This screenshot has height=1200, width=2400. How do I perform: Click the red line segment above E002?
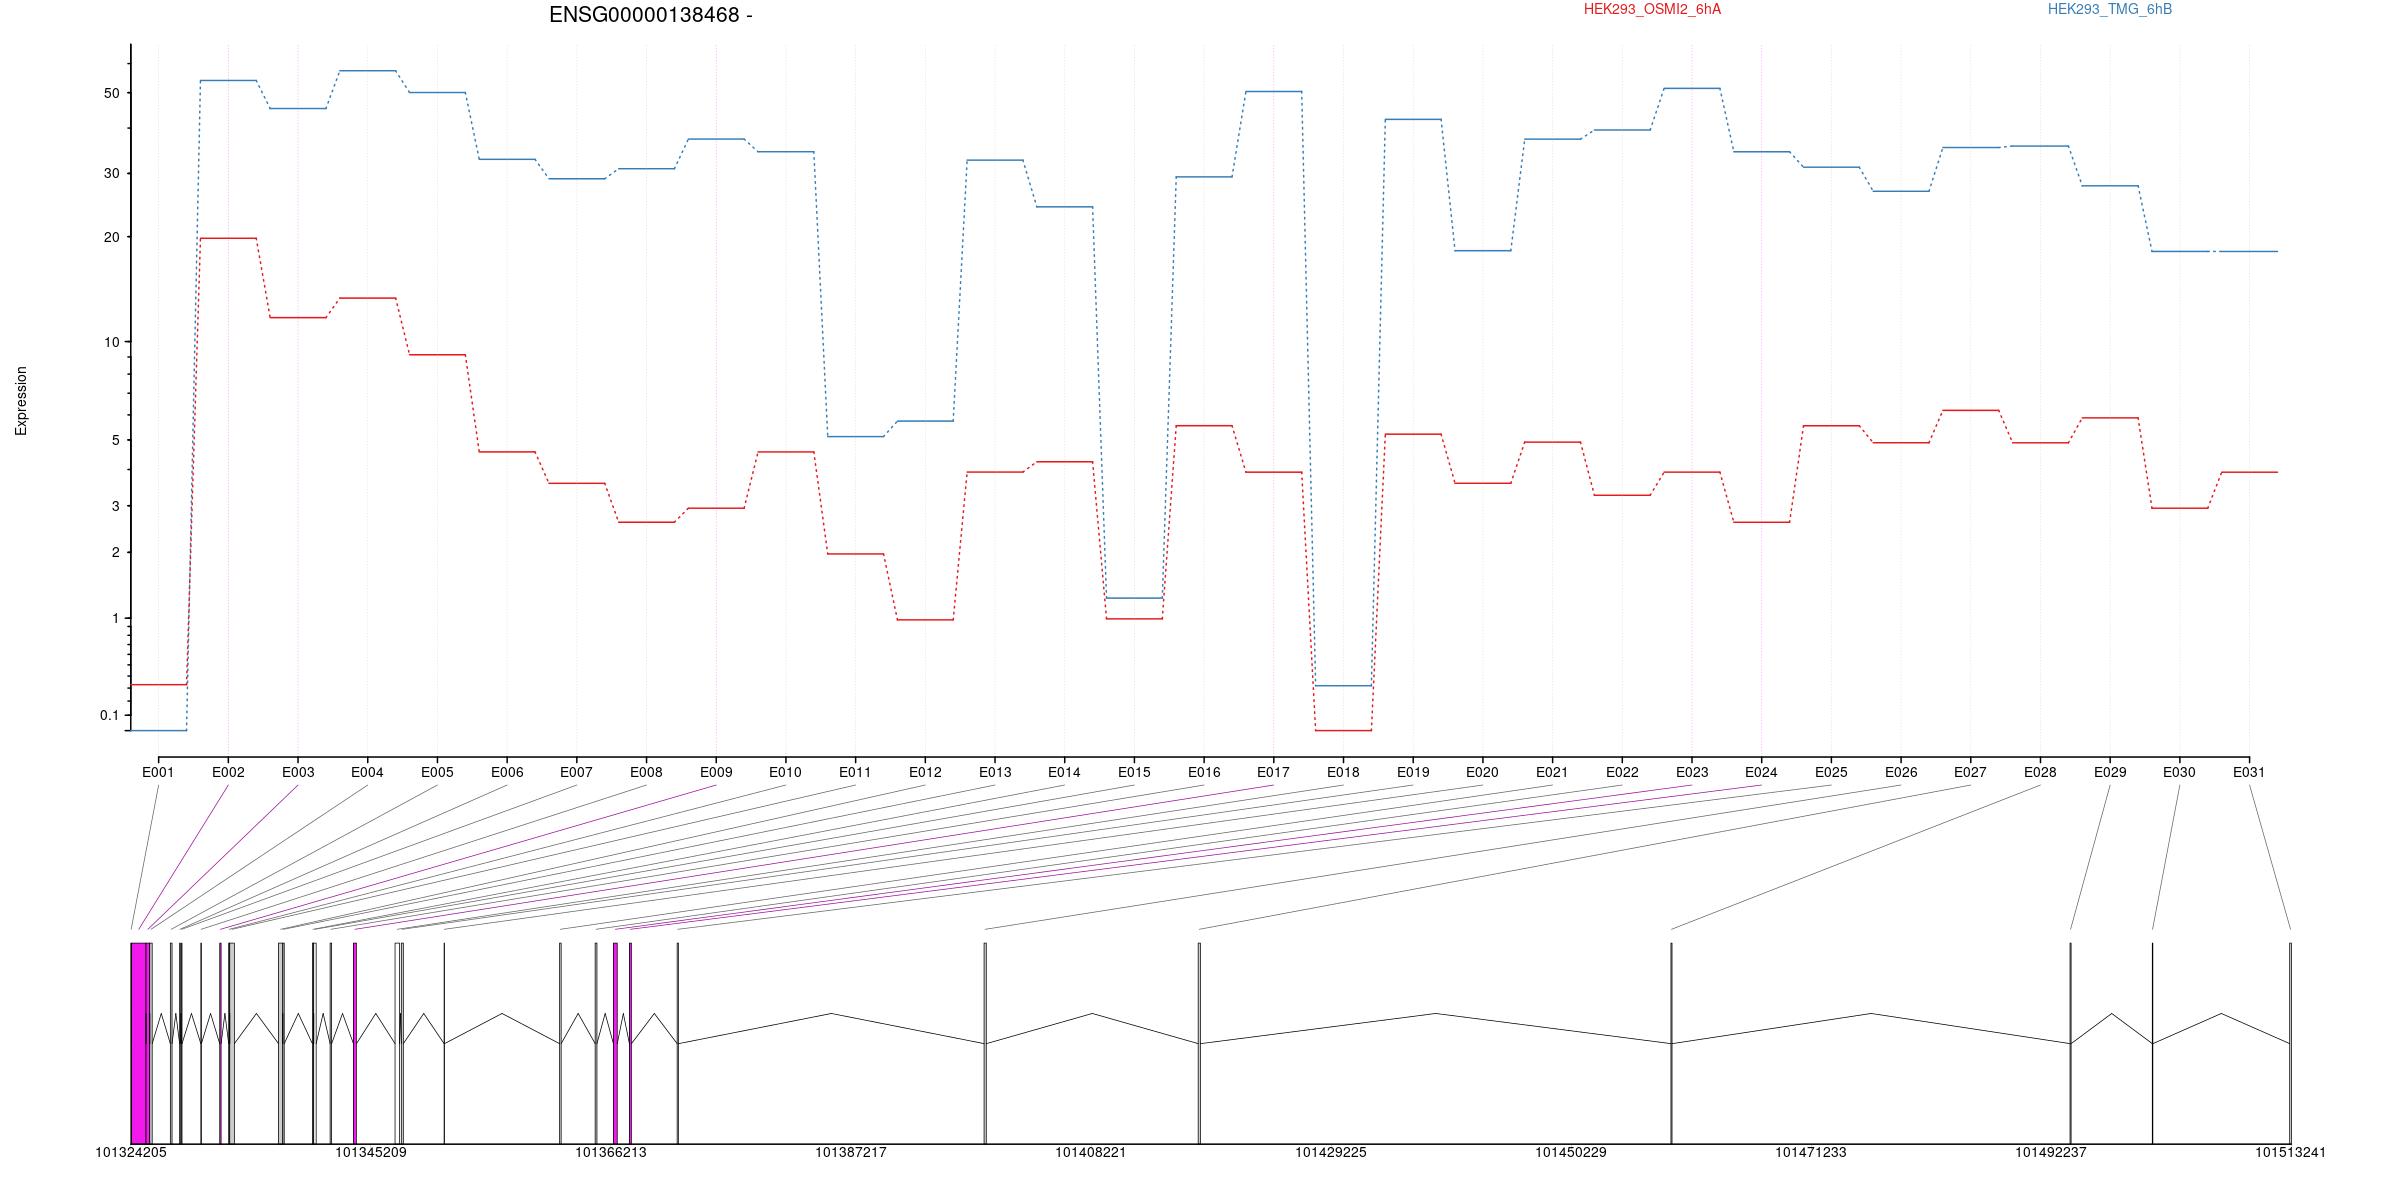228,238
